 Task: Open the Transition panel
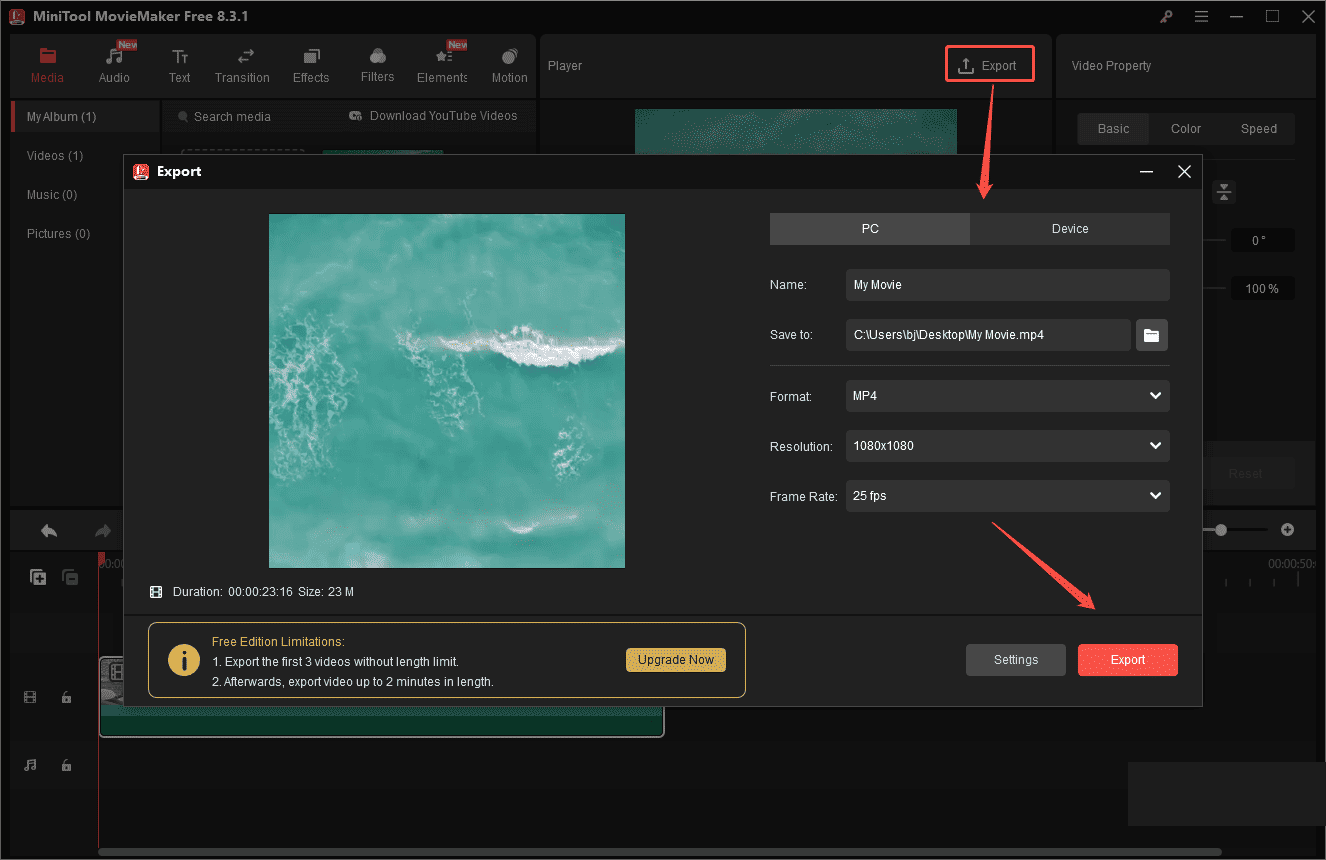[x=242, y=64]
